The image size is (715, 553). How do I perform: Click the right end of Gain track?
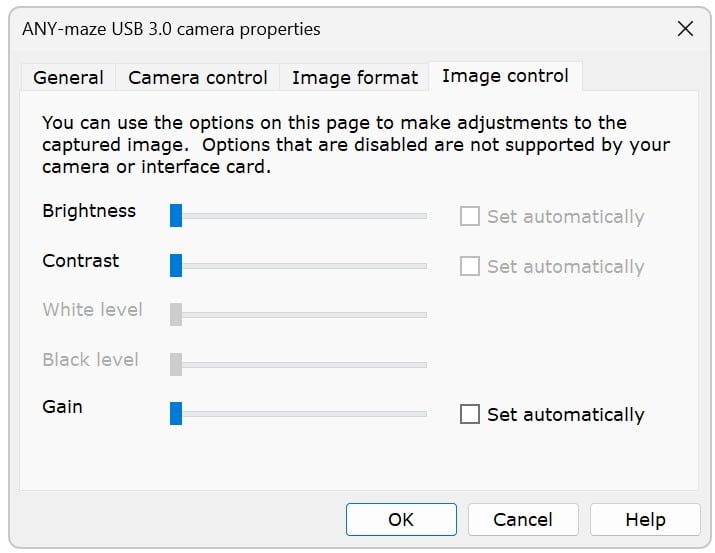point(424,413)
